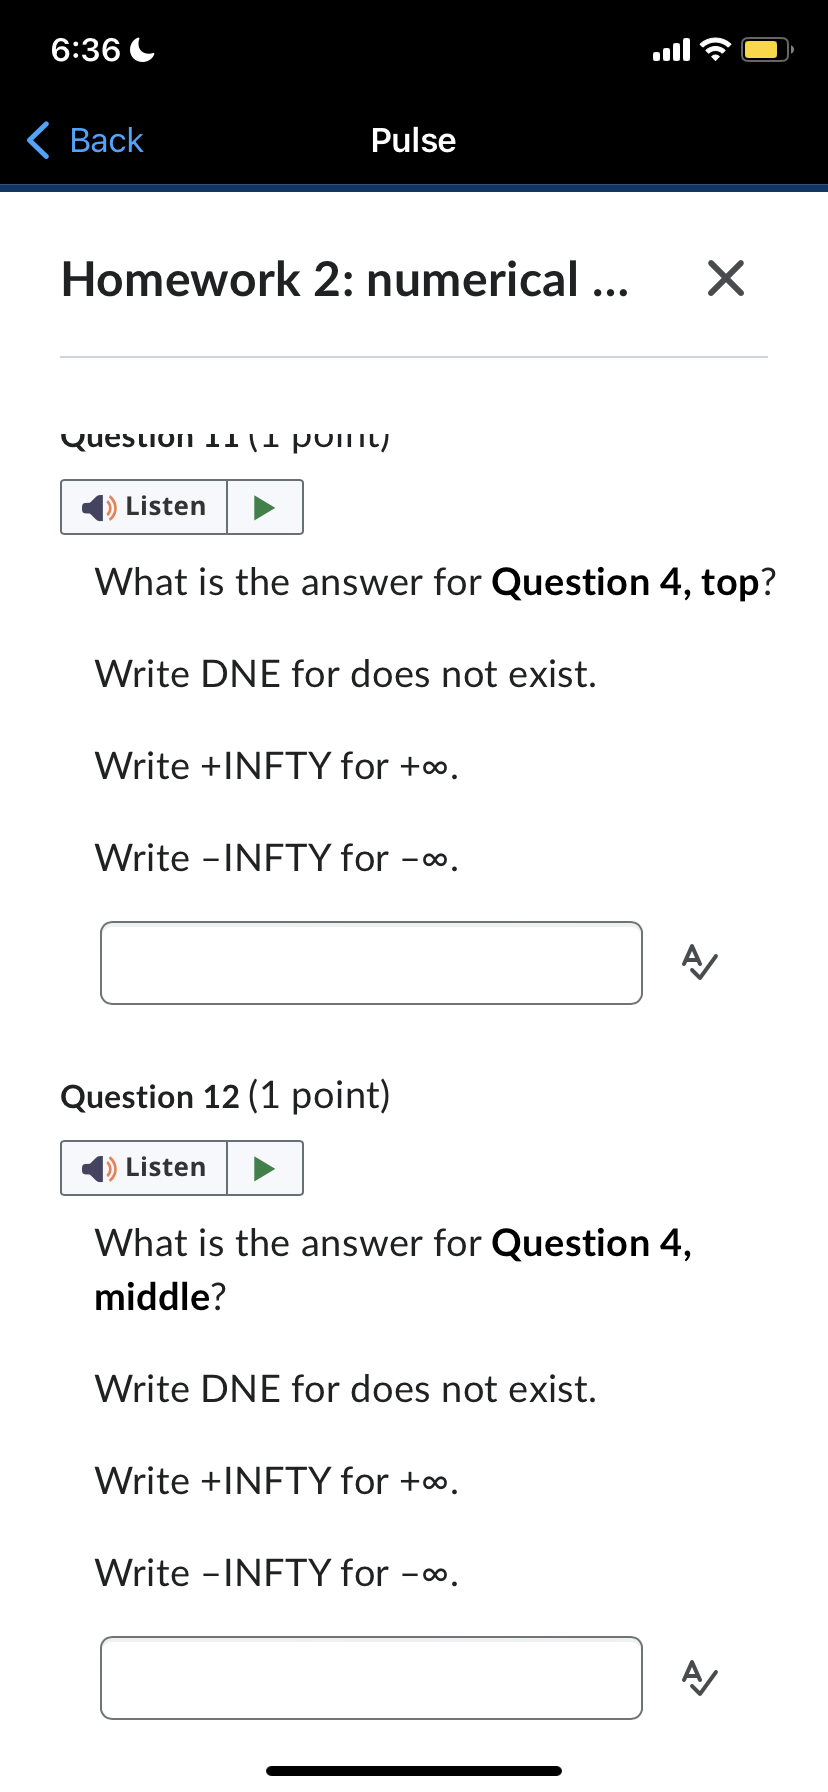
Task: Open spell check beside Question 11's answer box
Action: coord(698,962)
